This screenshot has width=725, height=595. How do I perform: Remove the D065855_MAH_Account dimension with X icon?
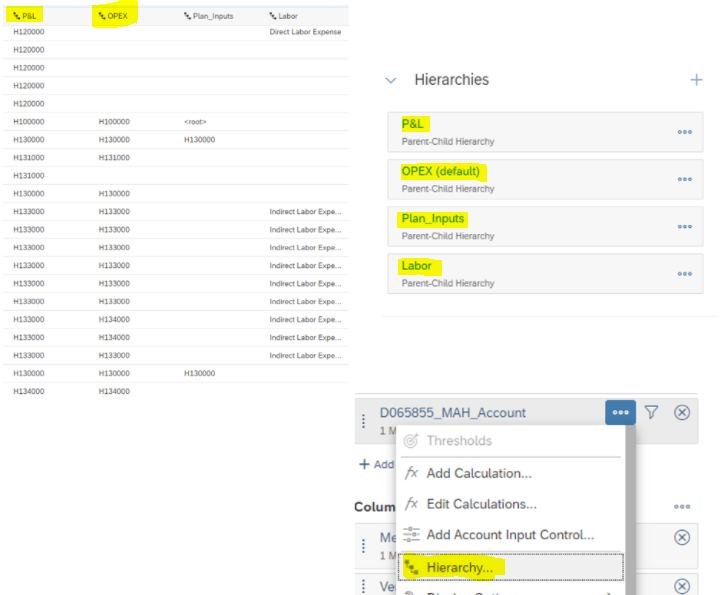coord(682,412)
